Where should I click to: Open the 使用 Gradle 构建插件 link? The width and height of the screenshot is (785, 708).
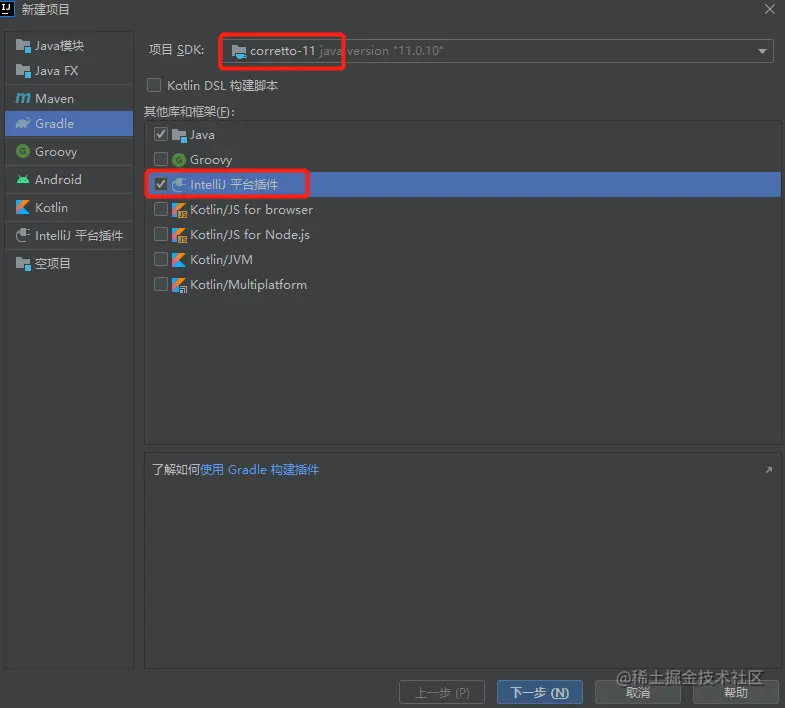coord(259,470)
